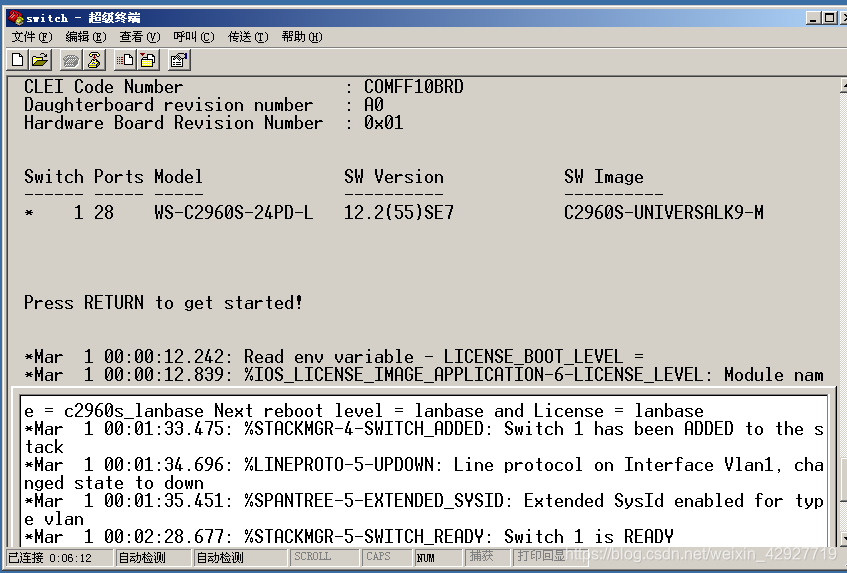Click the LICENSE_BOOT_LEVEL log line
Image resolution: width=847 pixels, height=573 pixels.
pos(334,357)
